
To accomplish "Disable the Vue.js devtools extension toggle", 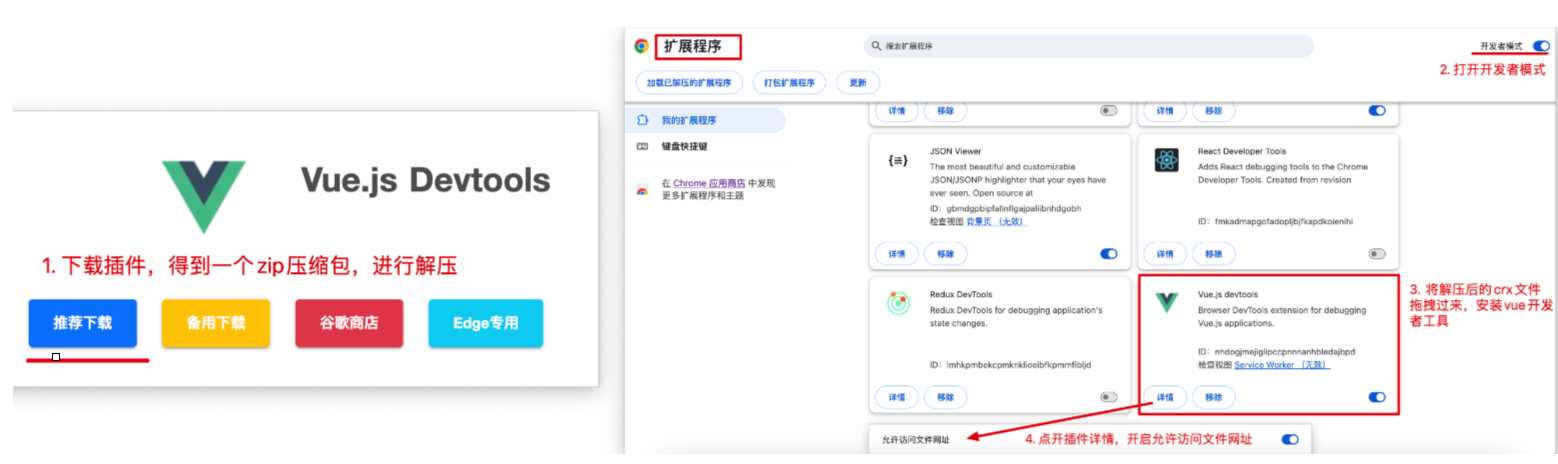I will coord(1377,397).
